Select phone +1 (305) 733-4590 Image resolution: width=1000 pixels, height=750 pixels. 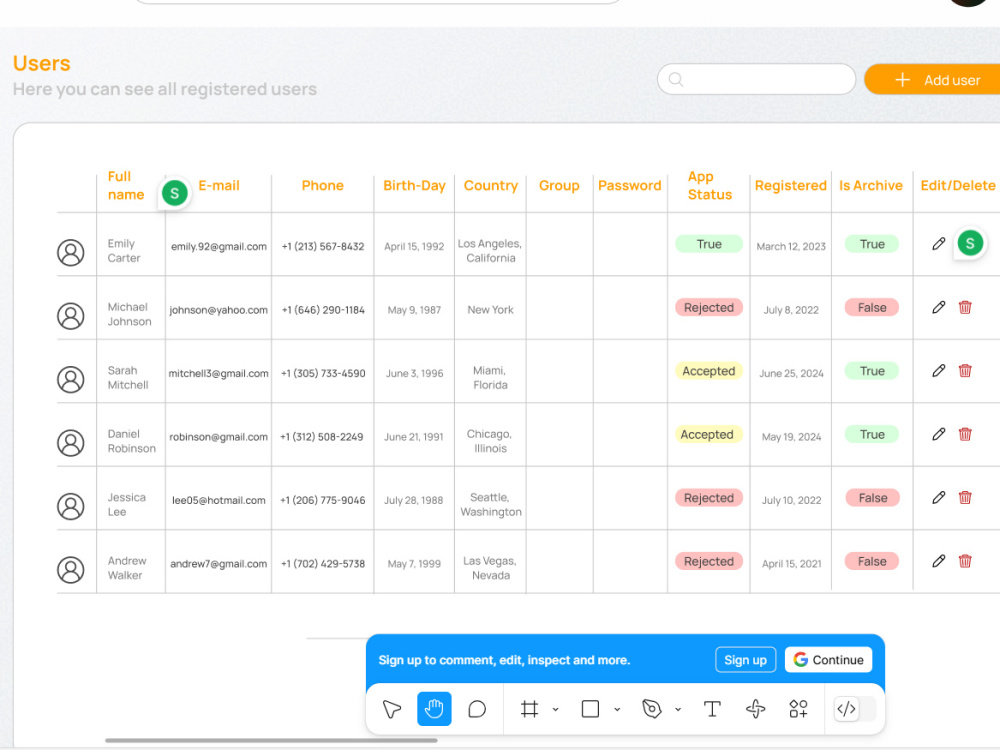point(323,373)
